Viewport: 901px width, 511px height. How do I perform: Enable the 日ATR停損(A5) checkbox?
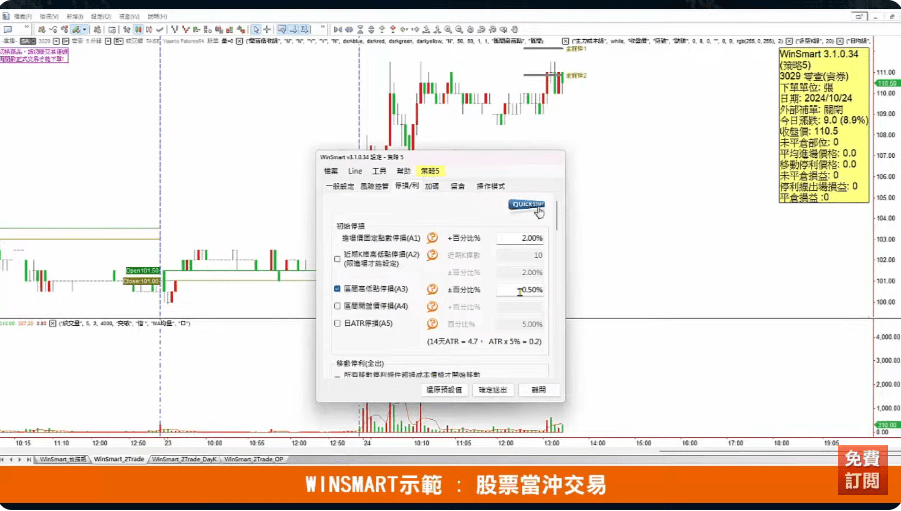pos(337,324)
